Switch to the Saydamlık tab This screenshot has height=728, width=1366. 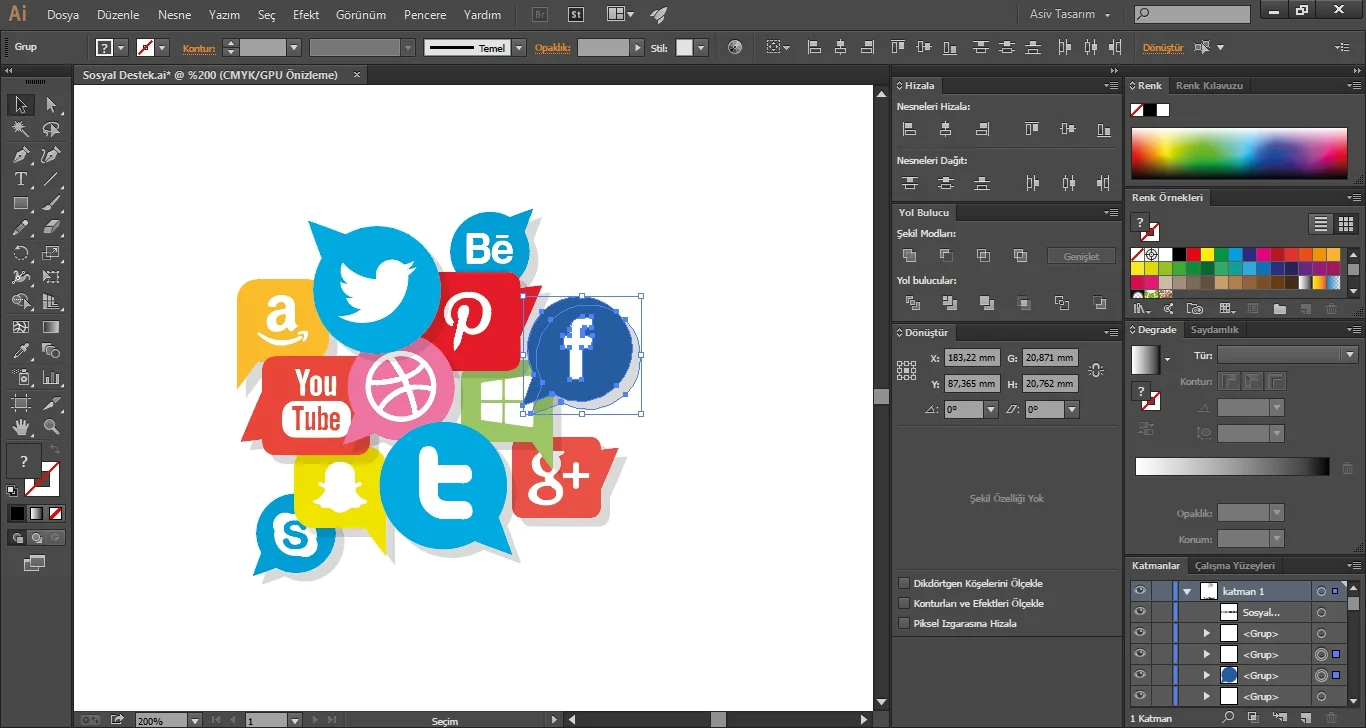tap(1215, 330)
